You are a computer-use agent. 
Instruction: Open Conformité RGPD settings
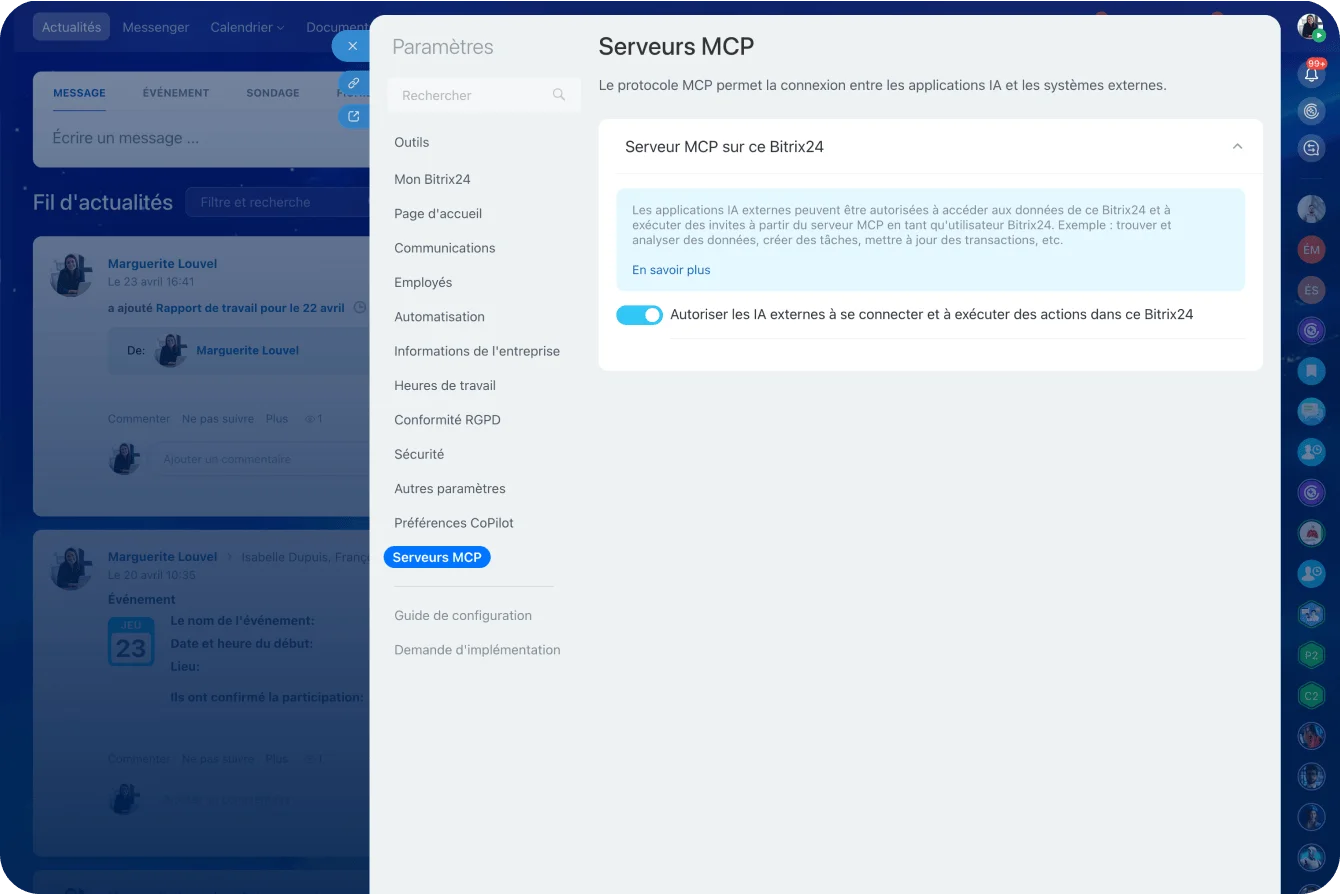[447, 420]
